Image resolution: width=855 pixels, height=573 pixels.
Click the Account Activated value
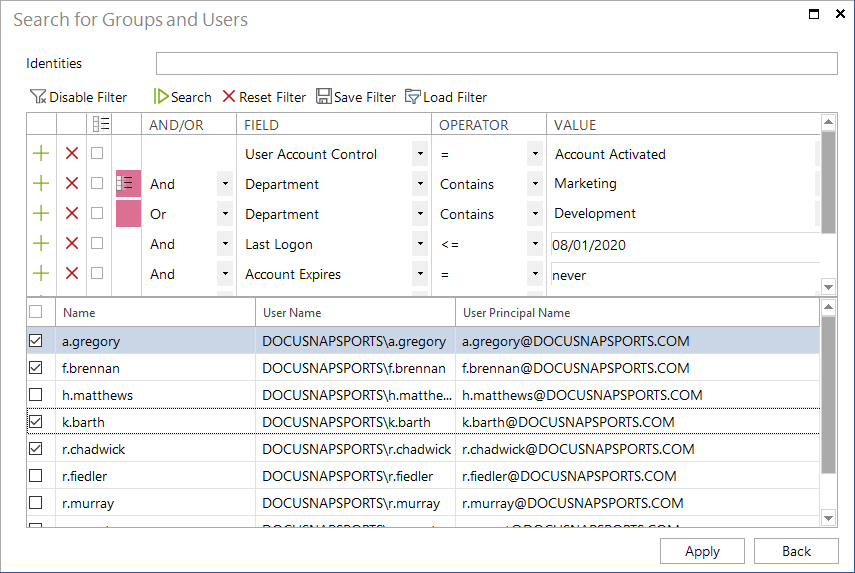(610, 154)
